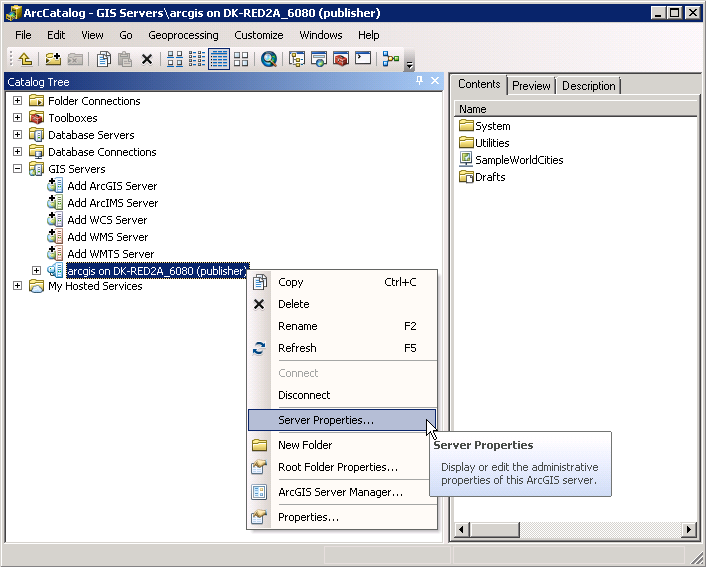Switch to Thumbnails view
This screenshot has height=567, width=706.
pyautogui.click(x=241, y=59)
